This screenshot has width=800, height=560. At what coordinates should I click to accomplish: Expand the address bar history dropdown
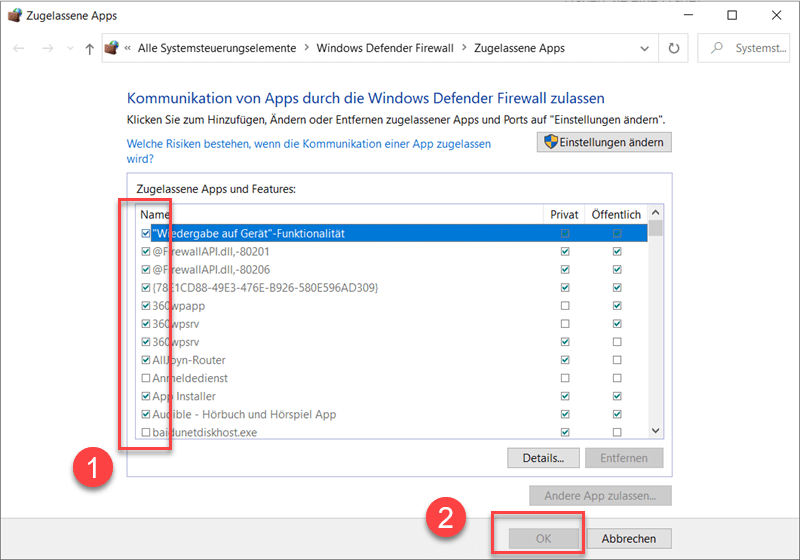click(644, 48)
